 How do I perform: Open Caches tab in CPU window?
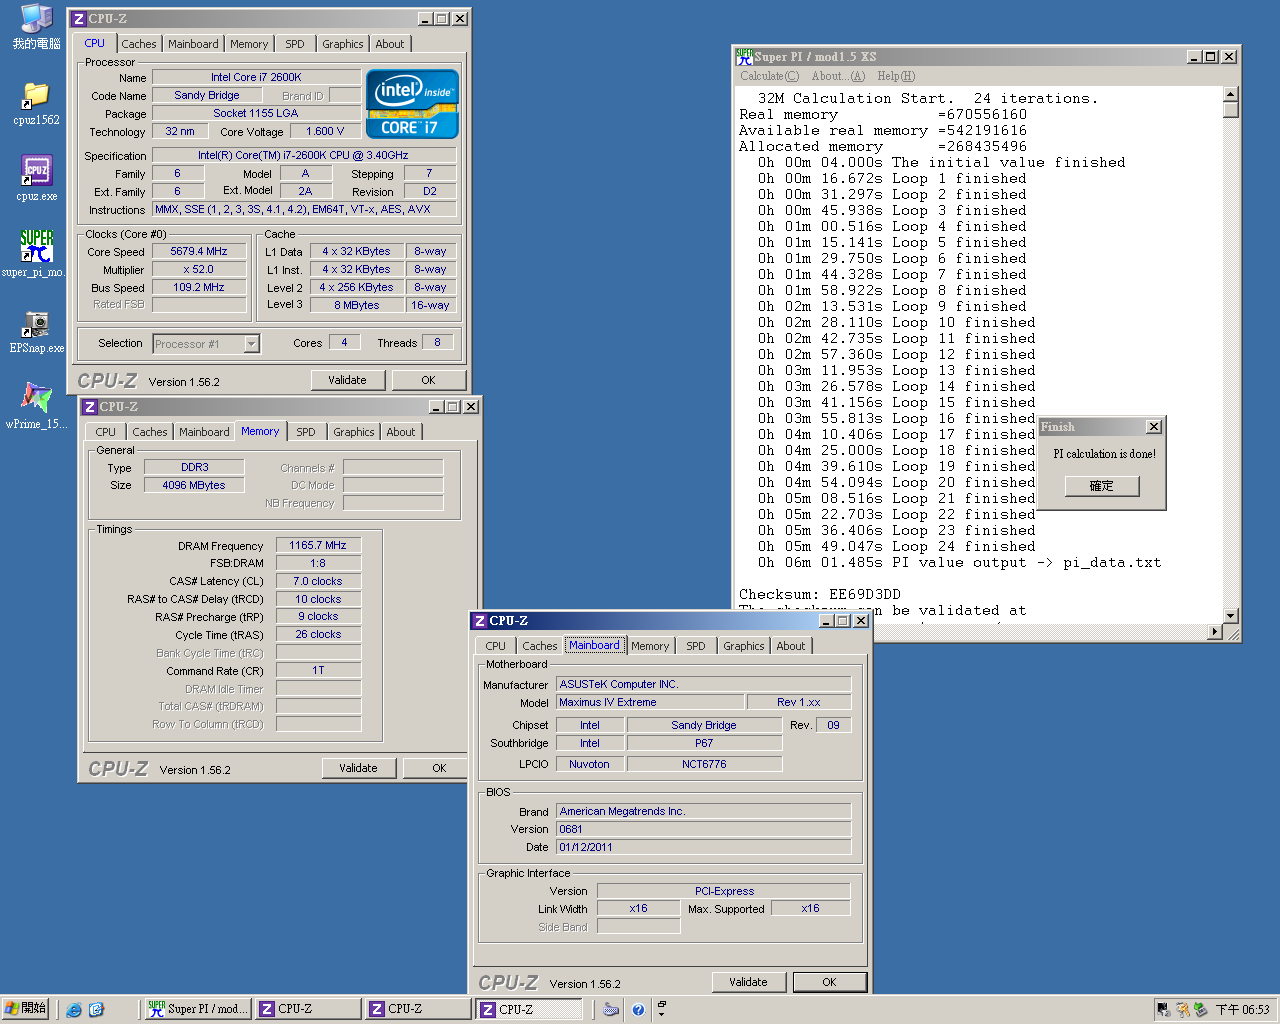(x=139, y=44)
